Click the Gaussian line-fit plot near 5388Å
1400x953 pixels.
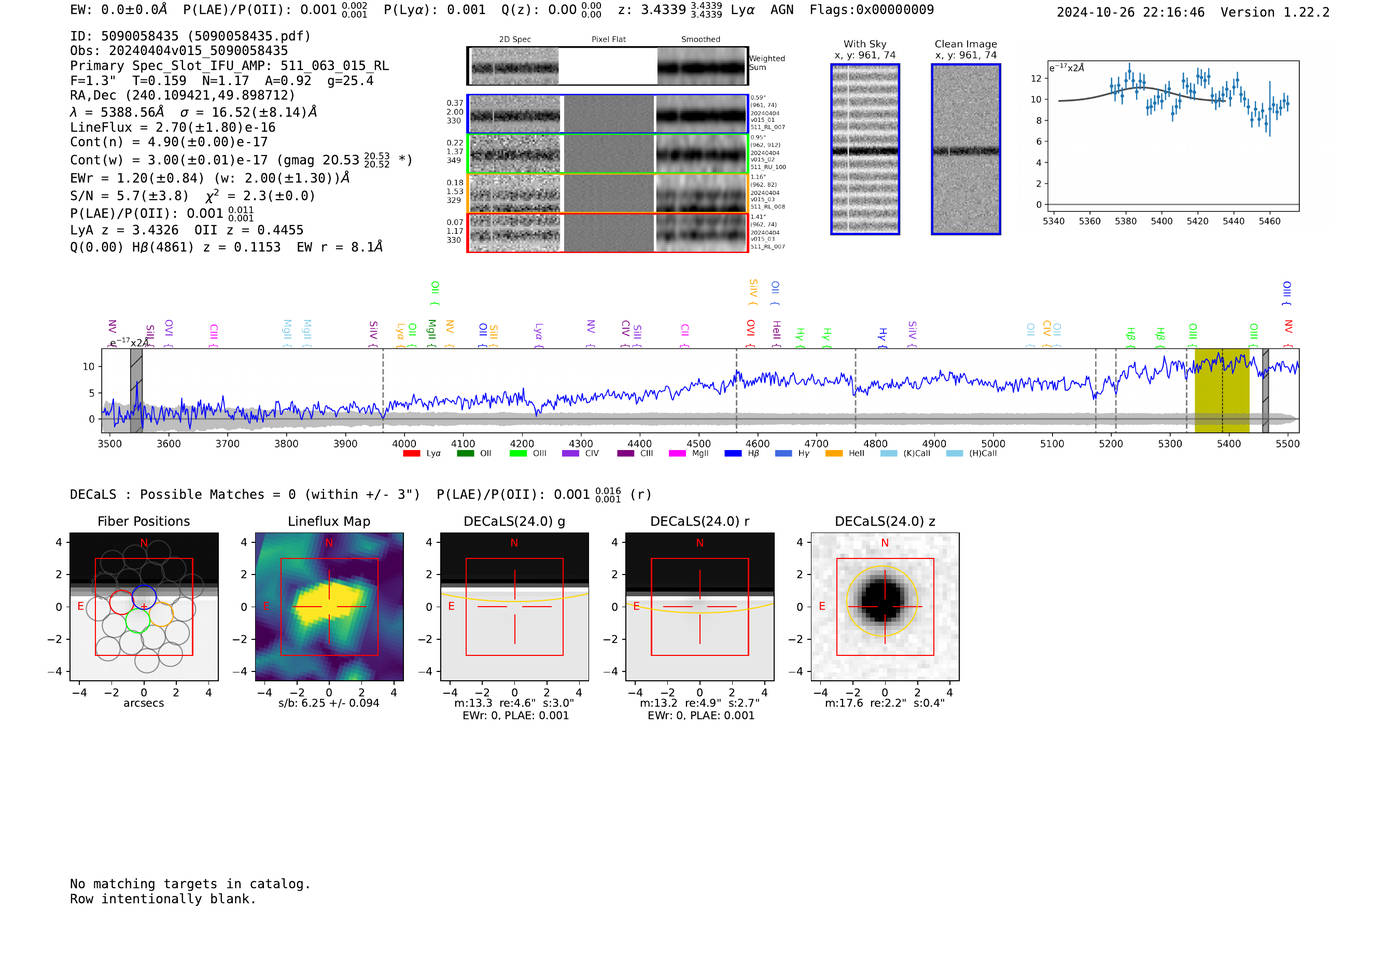[x=1171, y=136]
